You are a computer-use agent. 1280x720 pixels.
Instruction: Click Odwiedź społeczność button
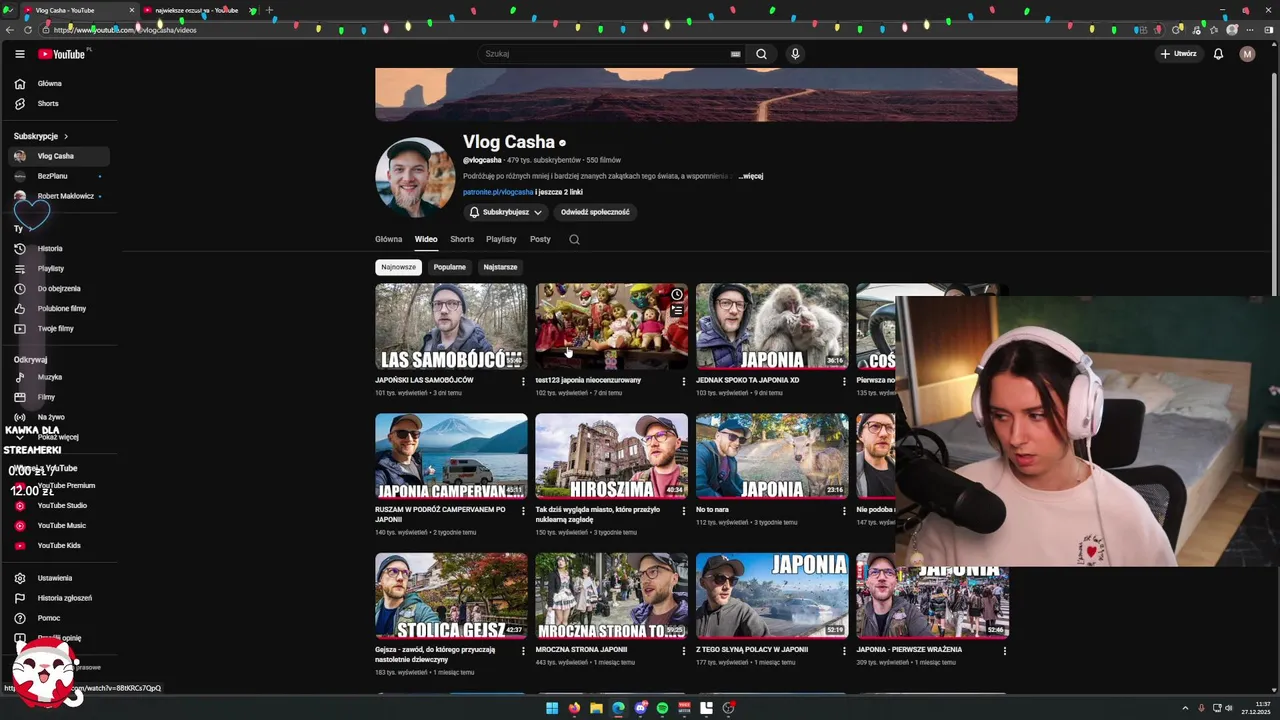(x=595, y=212)
